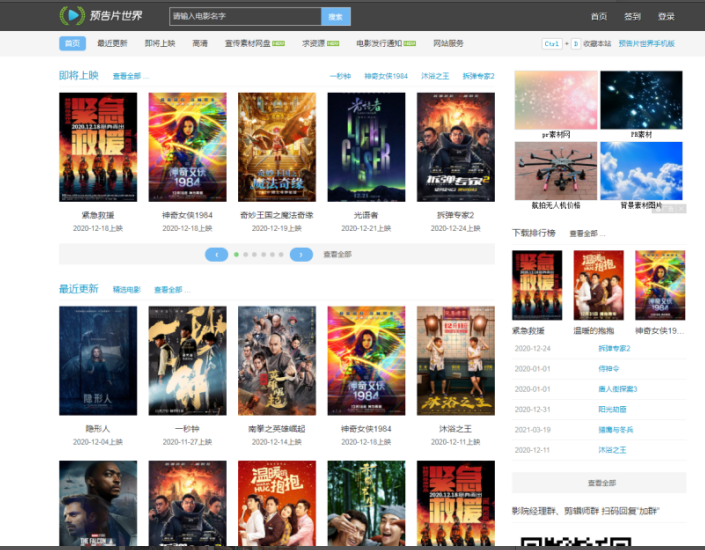Open the 拆弹专家2 quick link above posters
Viewport: 705px width, 550px height.
478,76
